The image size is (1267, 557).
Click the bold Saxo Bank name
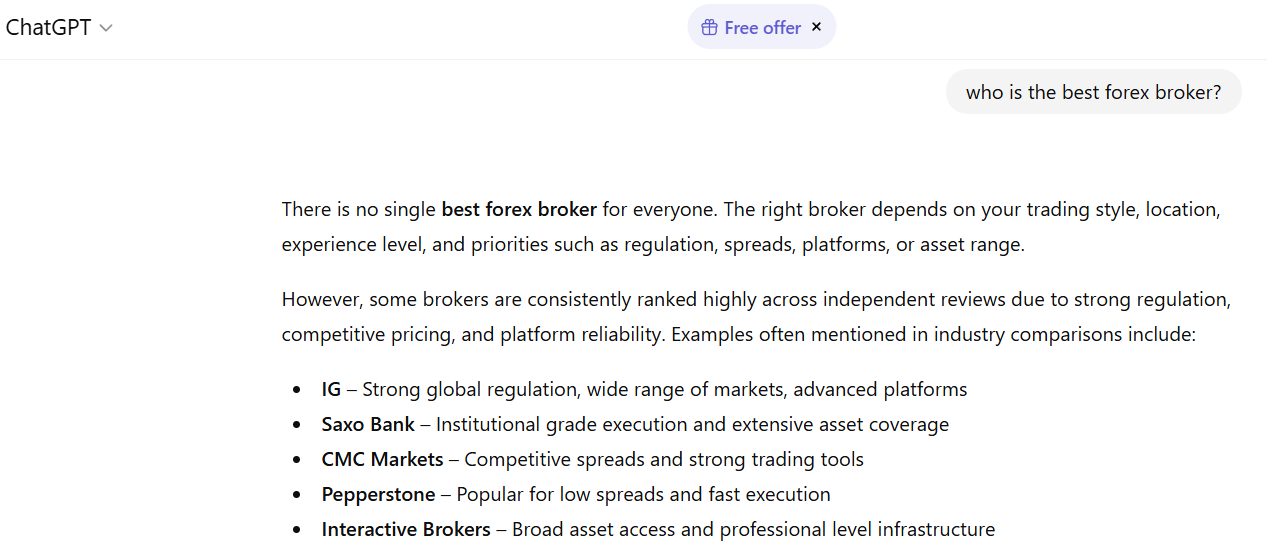coord(368,425)
